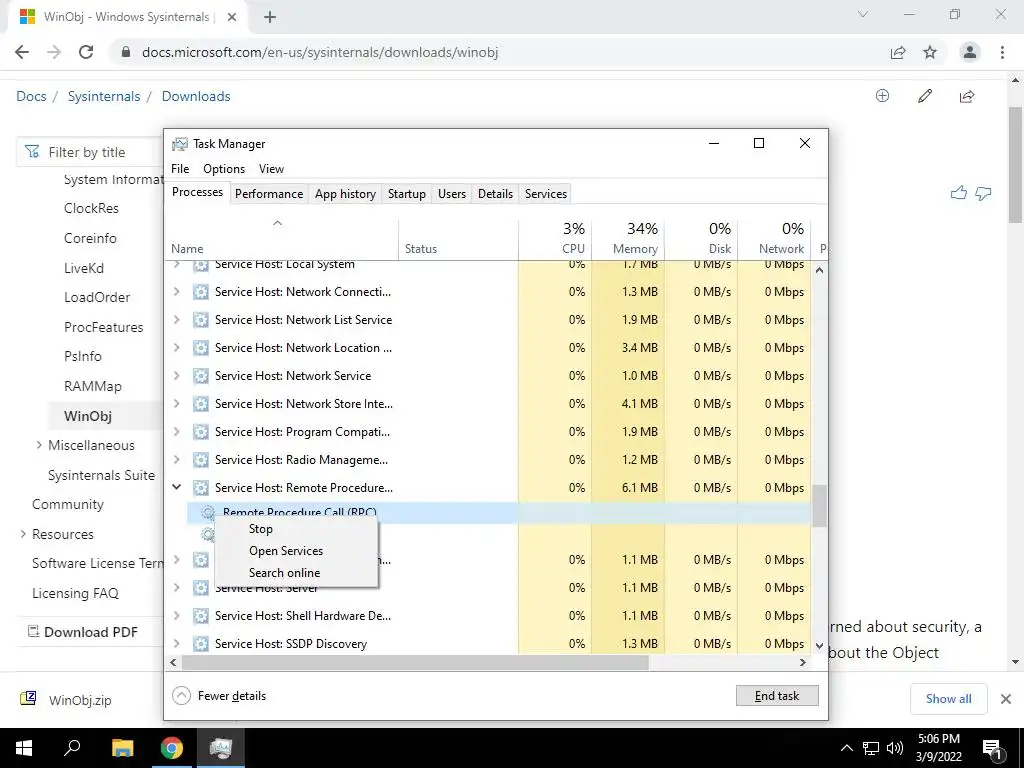Sort processes by CPU column
Image resolution: width=1024 pixels, height=768 pixels.
[555, 238]
